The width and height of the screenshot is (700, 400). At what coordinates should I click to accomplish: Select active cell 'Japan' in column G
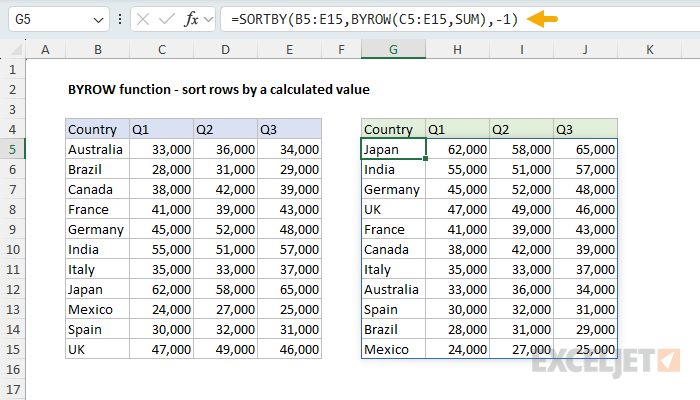(x=393, y=150)
